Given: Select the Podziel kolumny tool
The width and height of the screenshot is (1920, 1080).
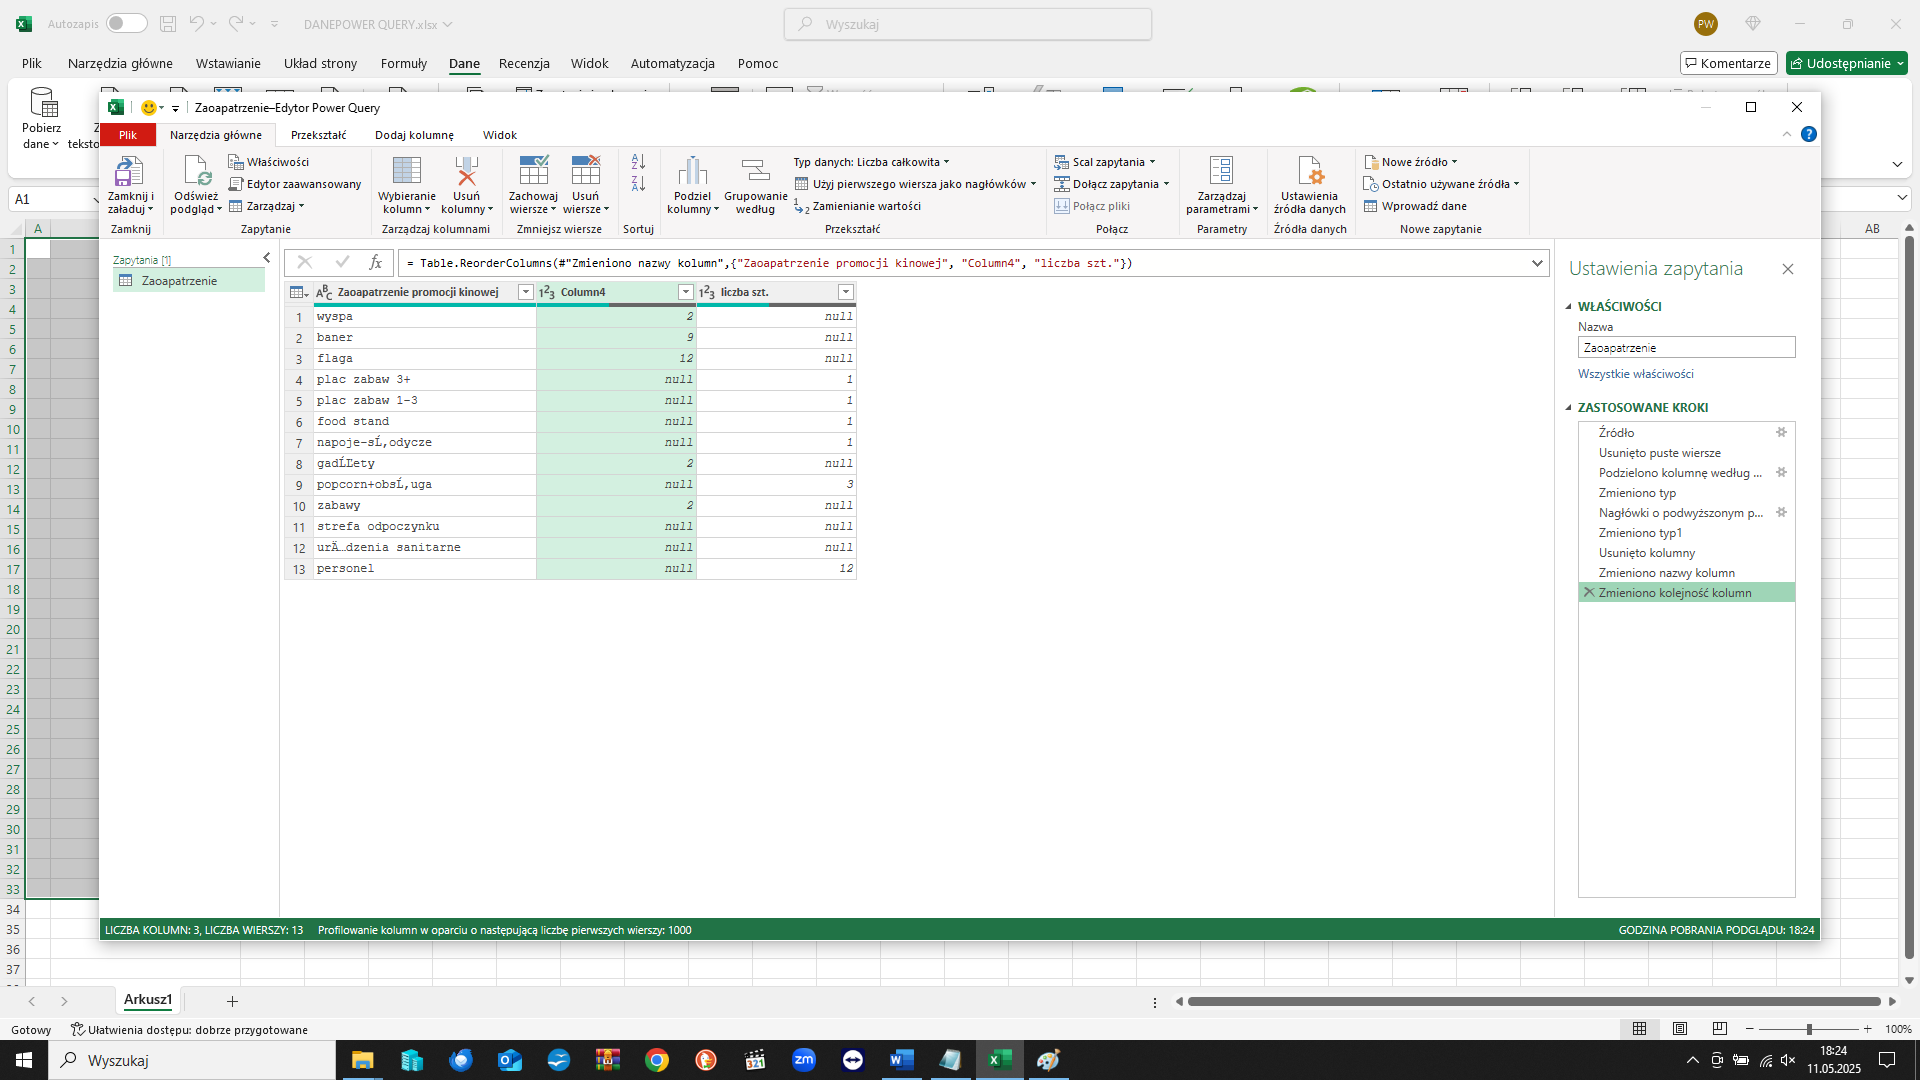Looking at the screenshot, I should click(692, 185).
